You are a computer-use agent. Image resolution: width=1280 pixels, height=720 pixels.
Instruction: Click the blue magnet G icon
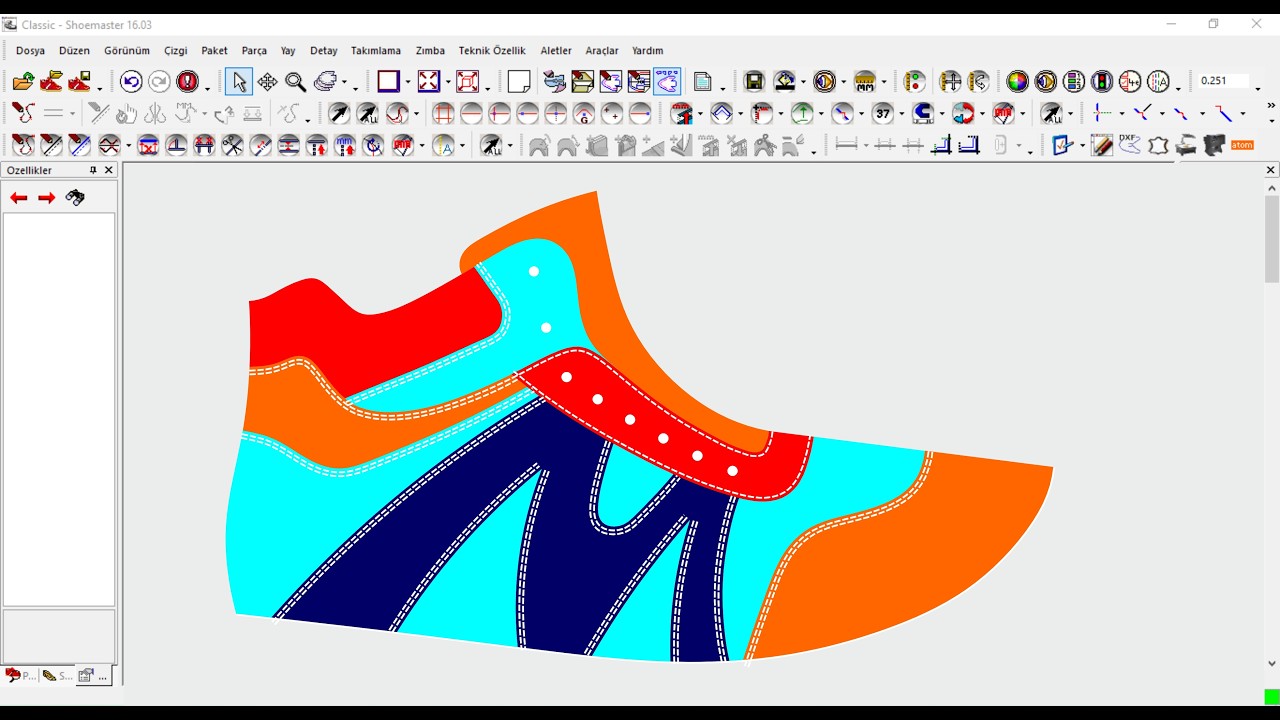click(x=923, y=114)
